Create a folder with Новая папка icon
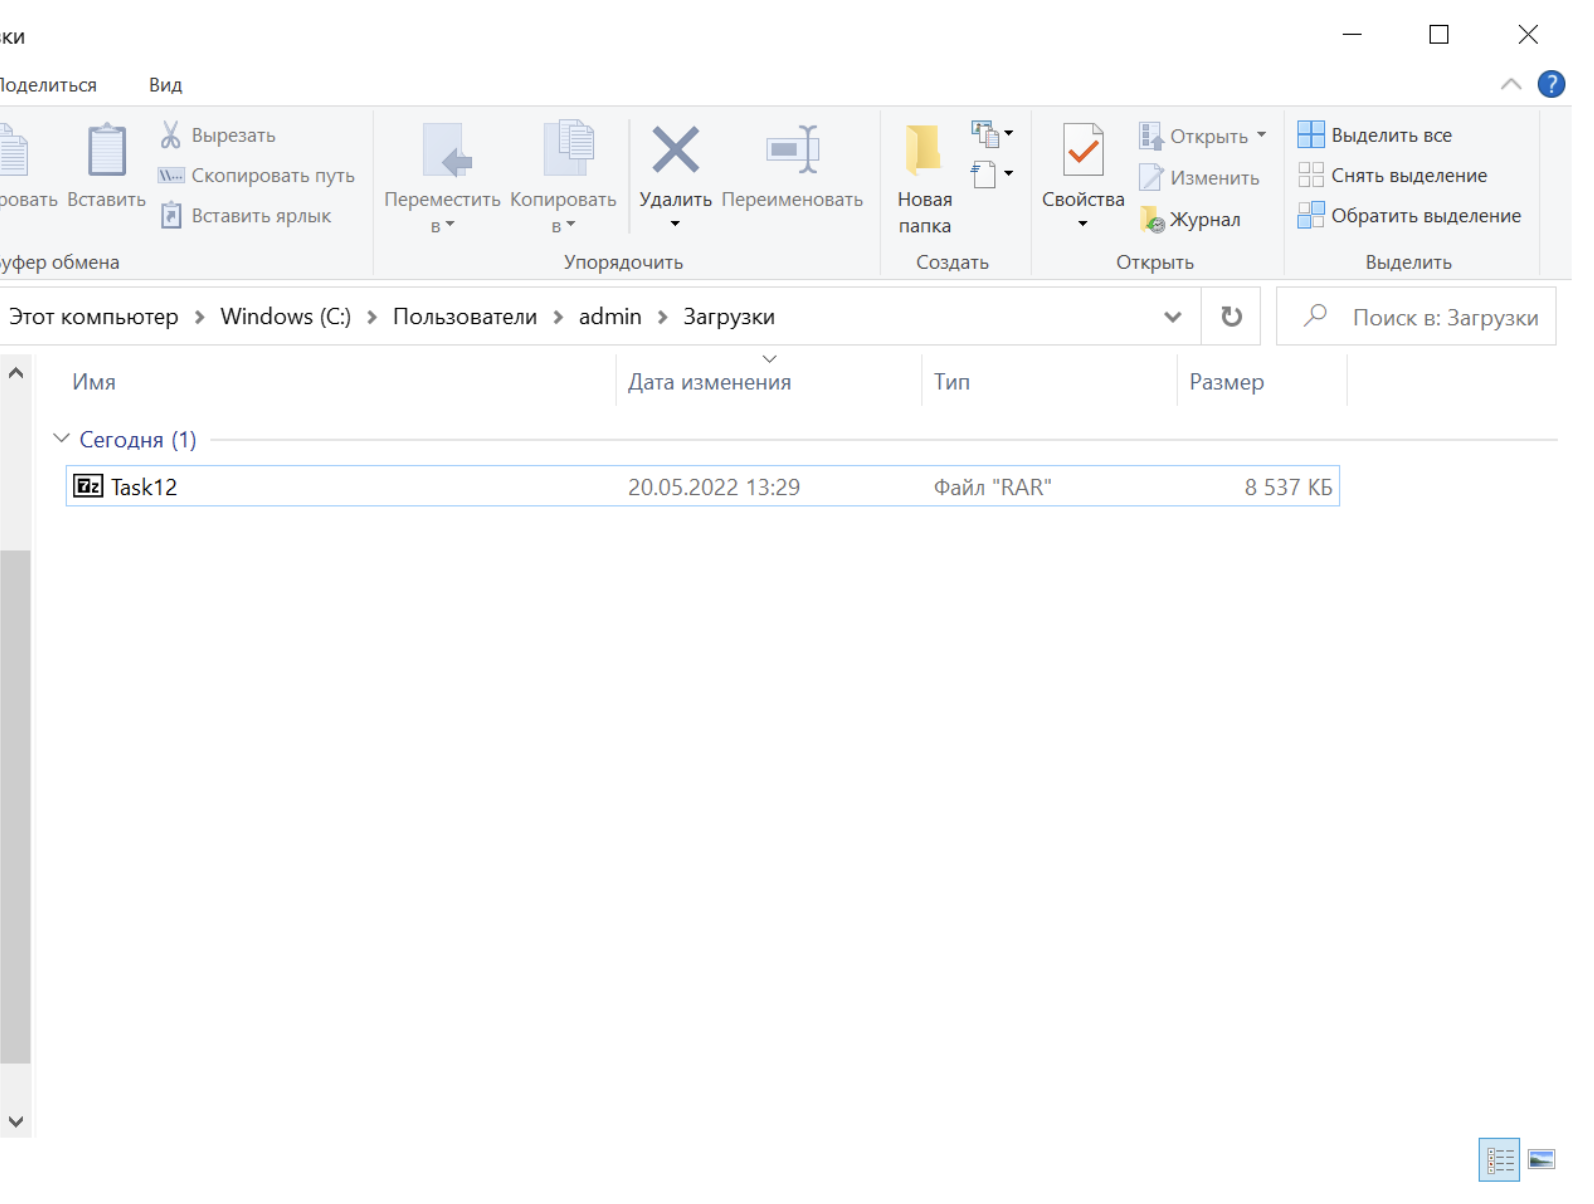Screen dimensions: 1594x1204 click(x=923, y=150)
